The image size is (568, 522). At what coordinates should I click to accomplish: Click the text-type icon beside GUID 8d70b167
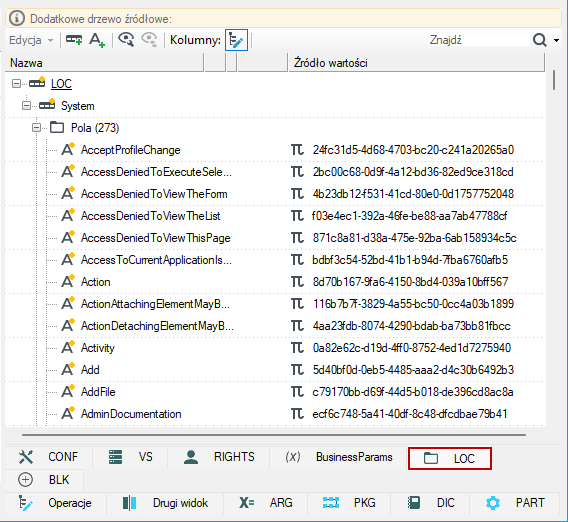pyautogui.click(x=297, y=282)
